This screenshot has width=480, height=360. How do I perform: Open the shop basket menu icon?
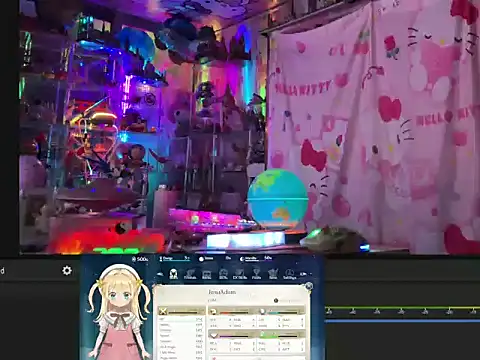(x=273, y=274)
